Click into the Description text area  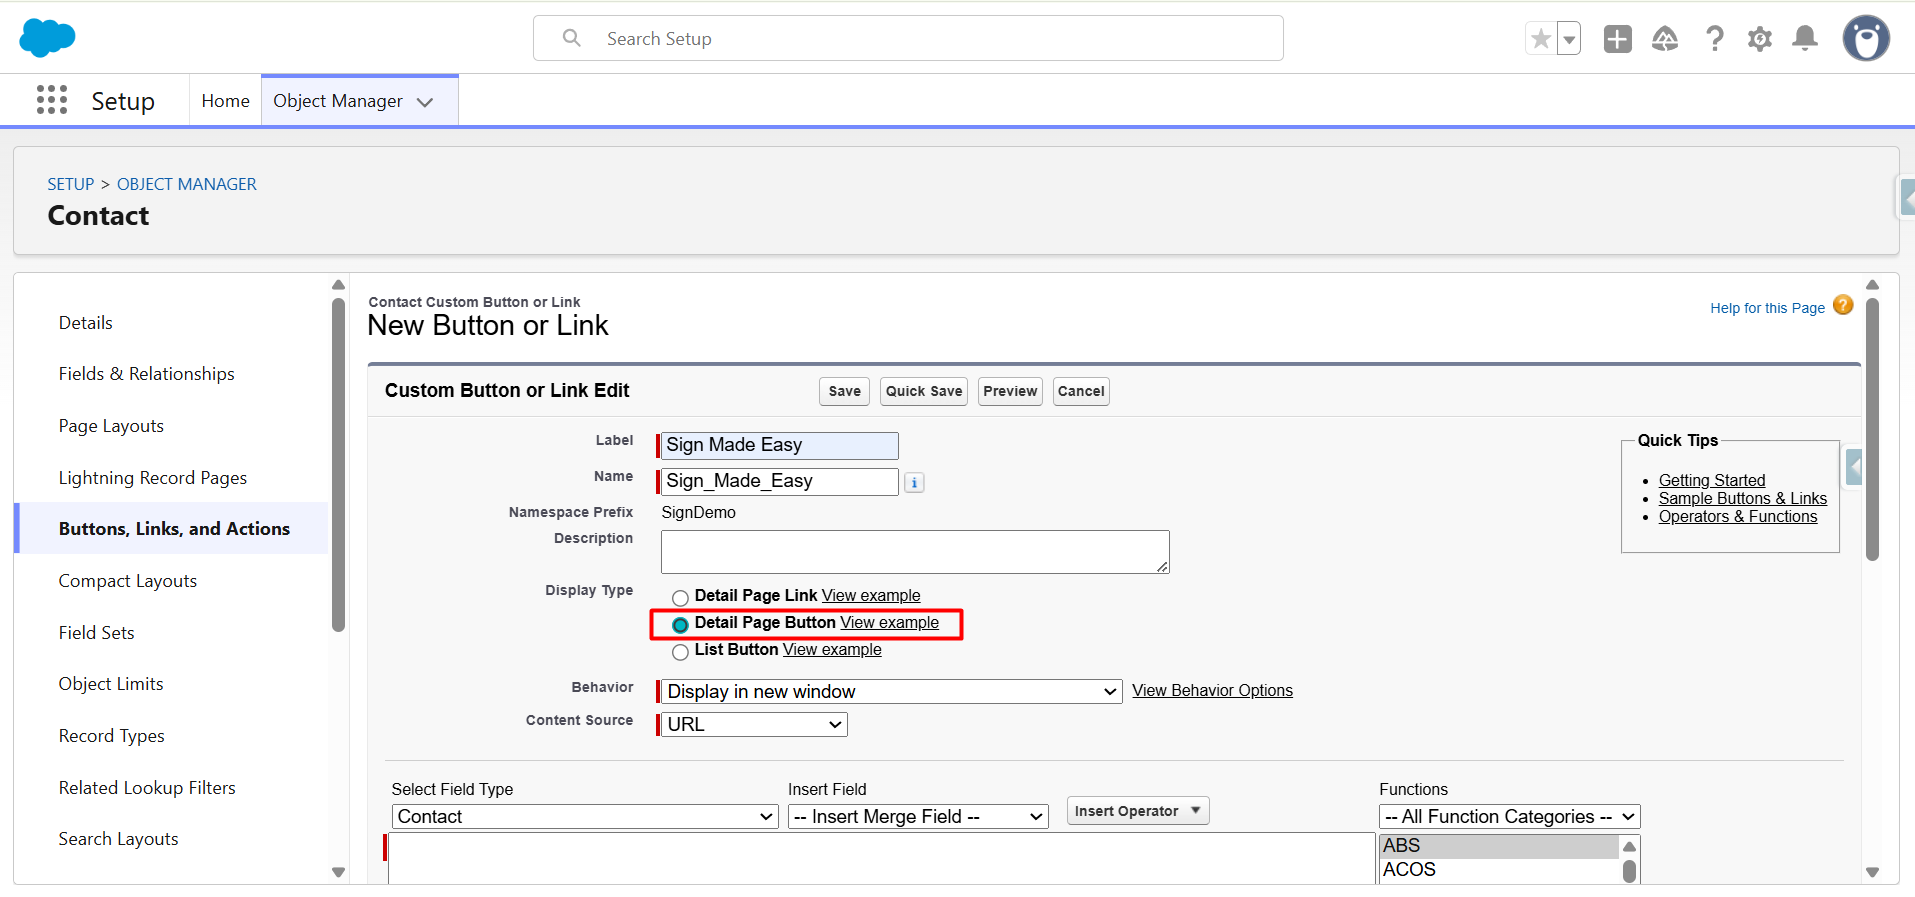click(x=914, y=552)
